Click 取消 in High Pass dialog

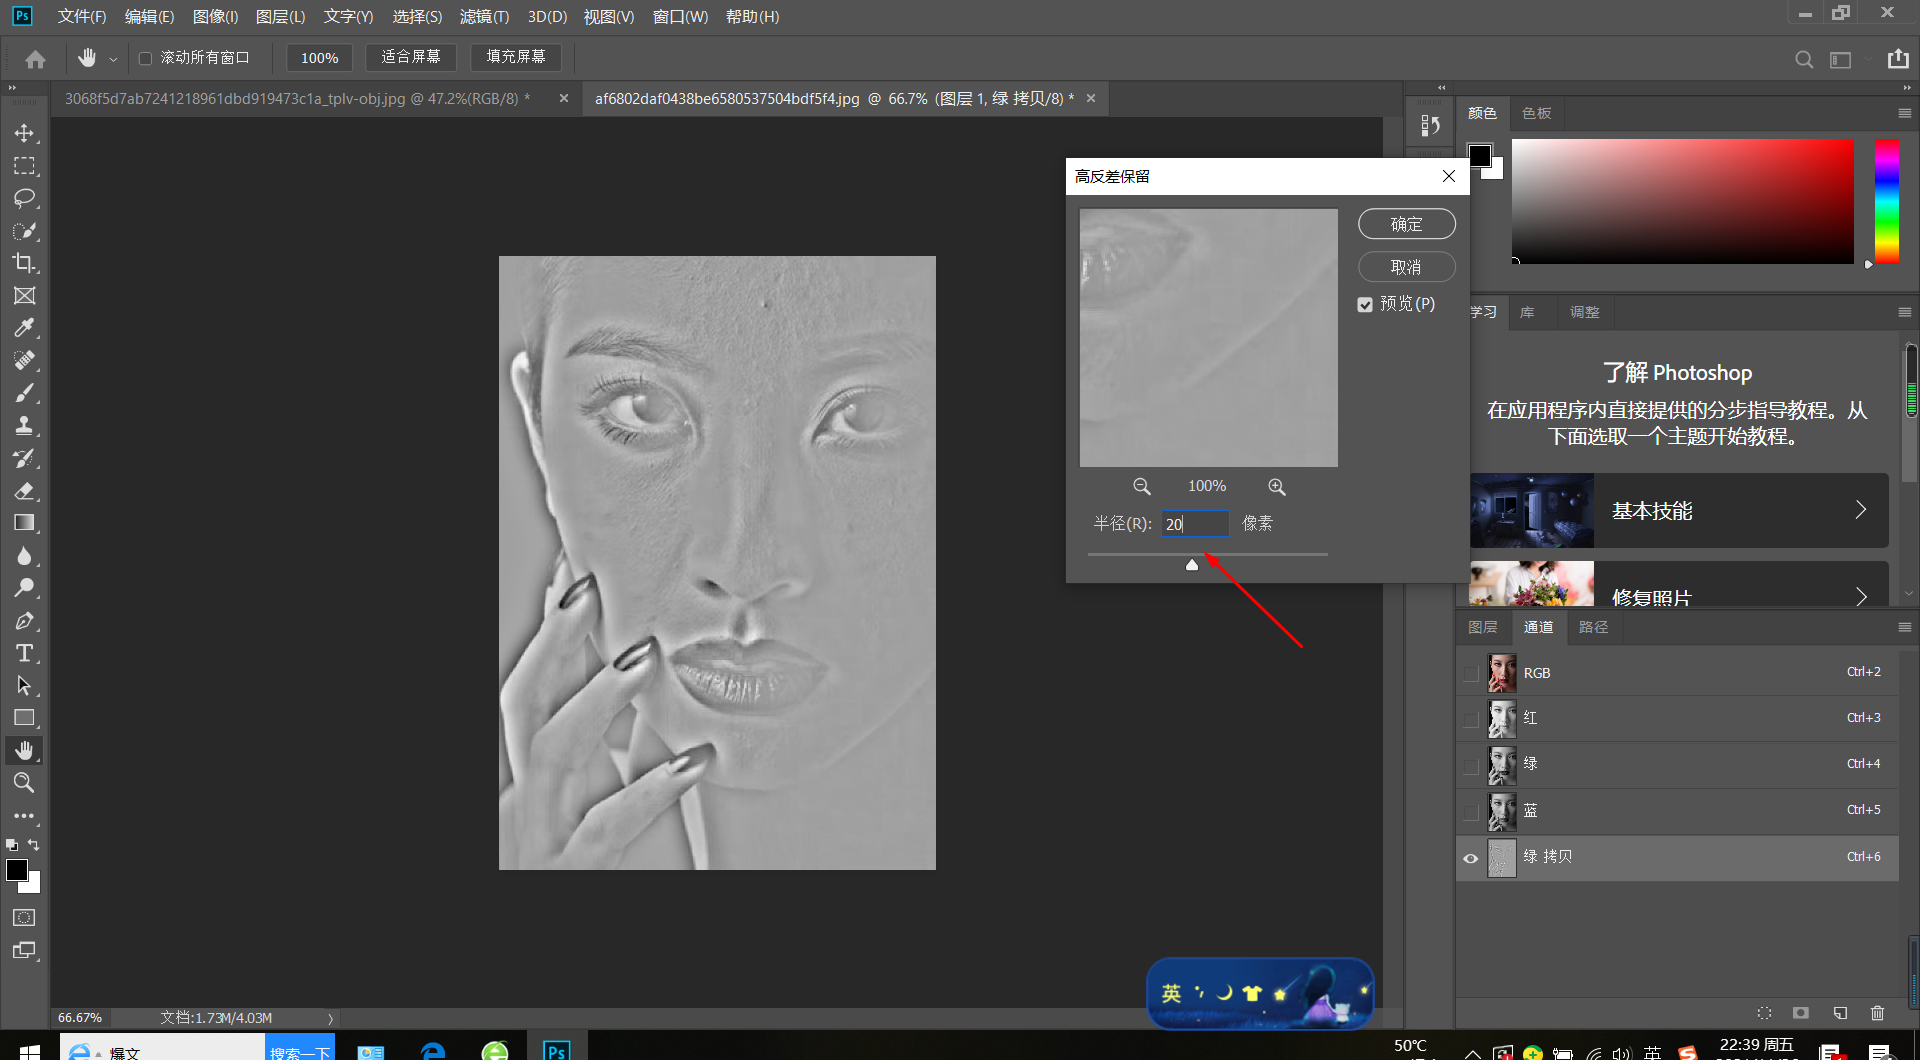click(x=1406, y=267)
